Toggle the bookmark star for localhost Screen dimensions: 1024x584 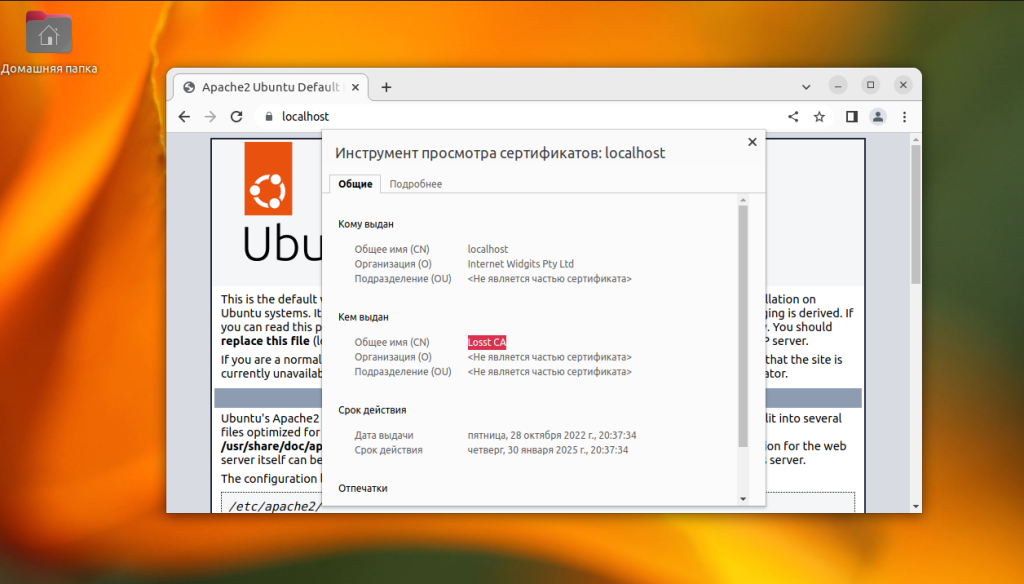819,116
